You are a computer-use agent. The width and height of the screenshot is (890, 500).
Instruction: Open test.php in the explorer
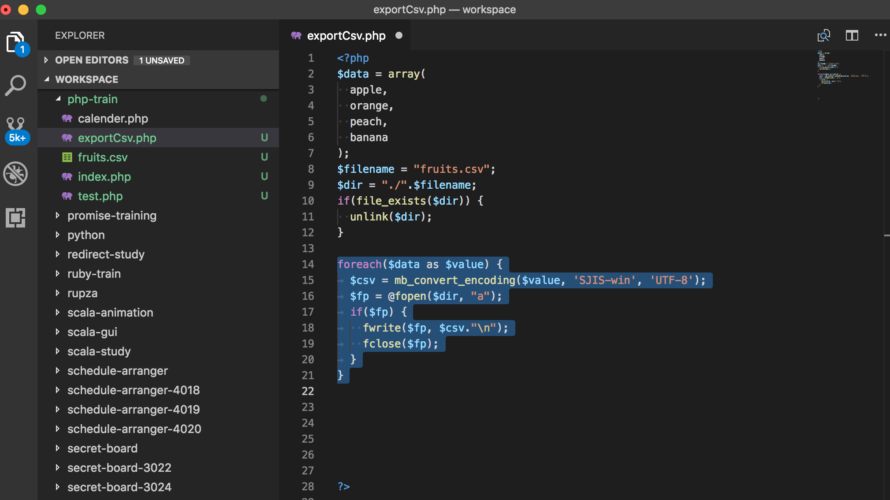coord(158,196)
